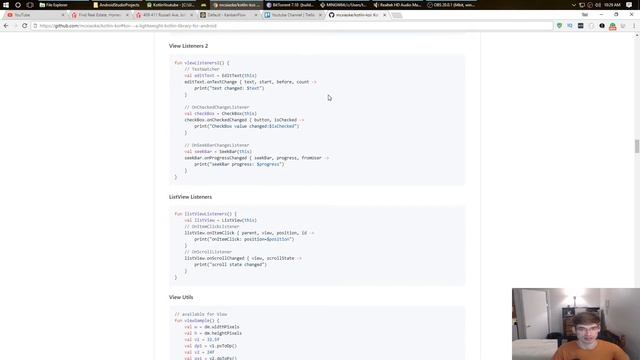
Task: Click the code line 'print("scroll state changed")'
Action: pos(230,264)
